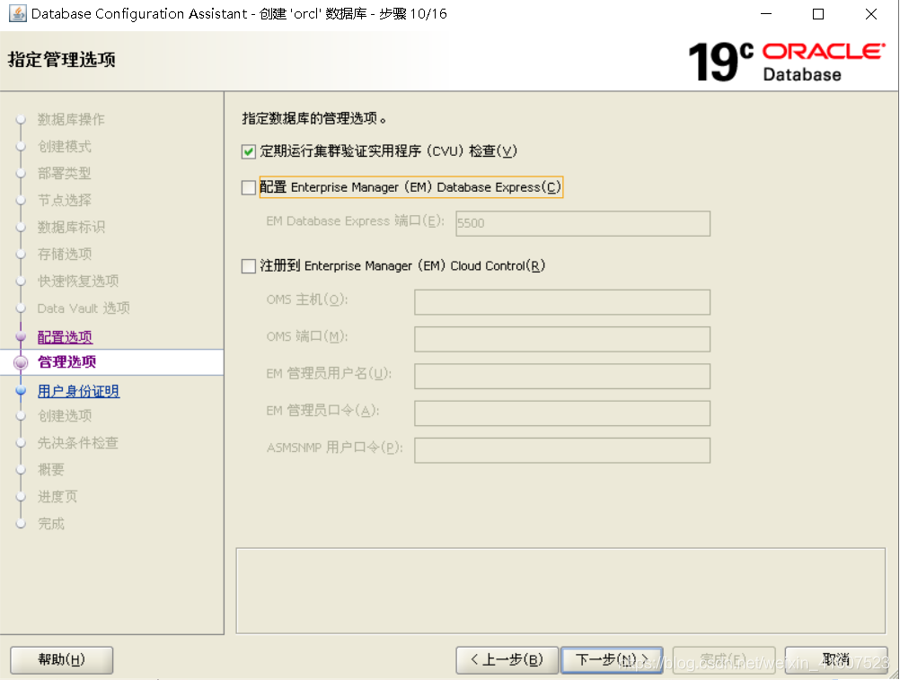Enable the register to EM Cloud Control checkbox

tap(249, 266)
